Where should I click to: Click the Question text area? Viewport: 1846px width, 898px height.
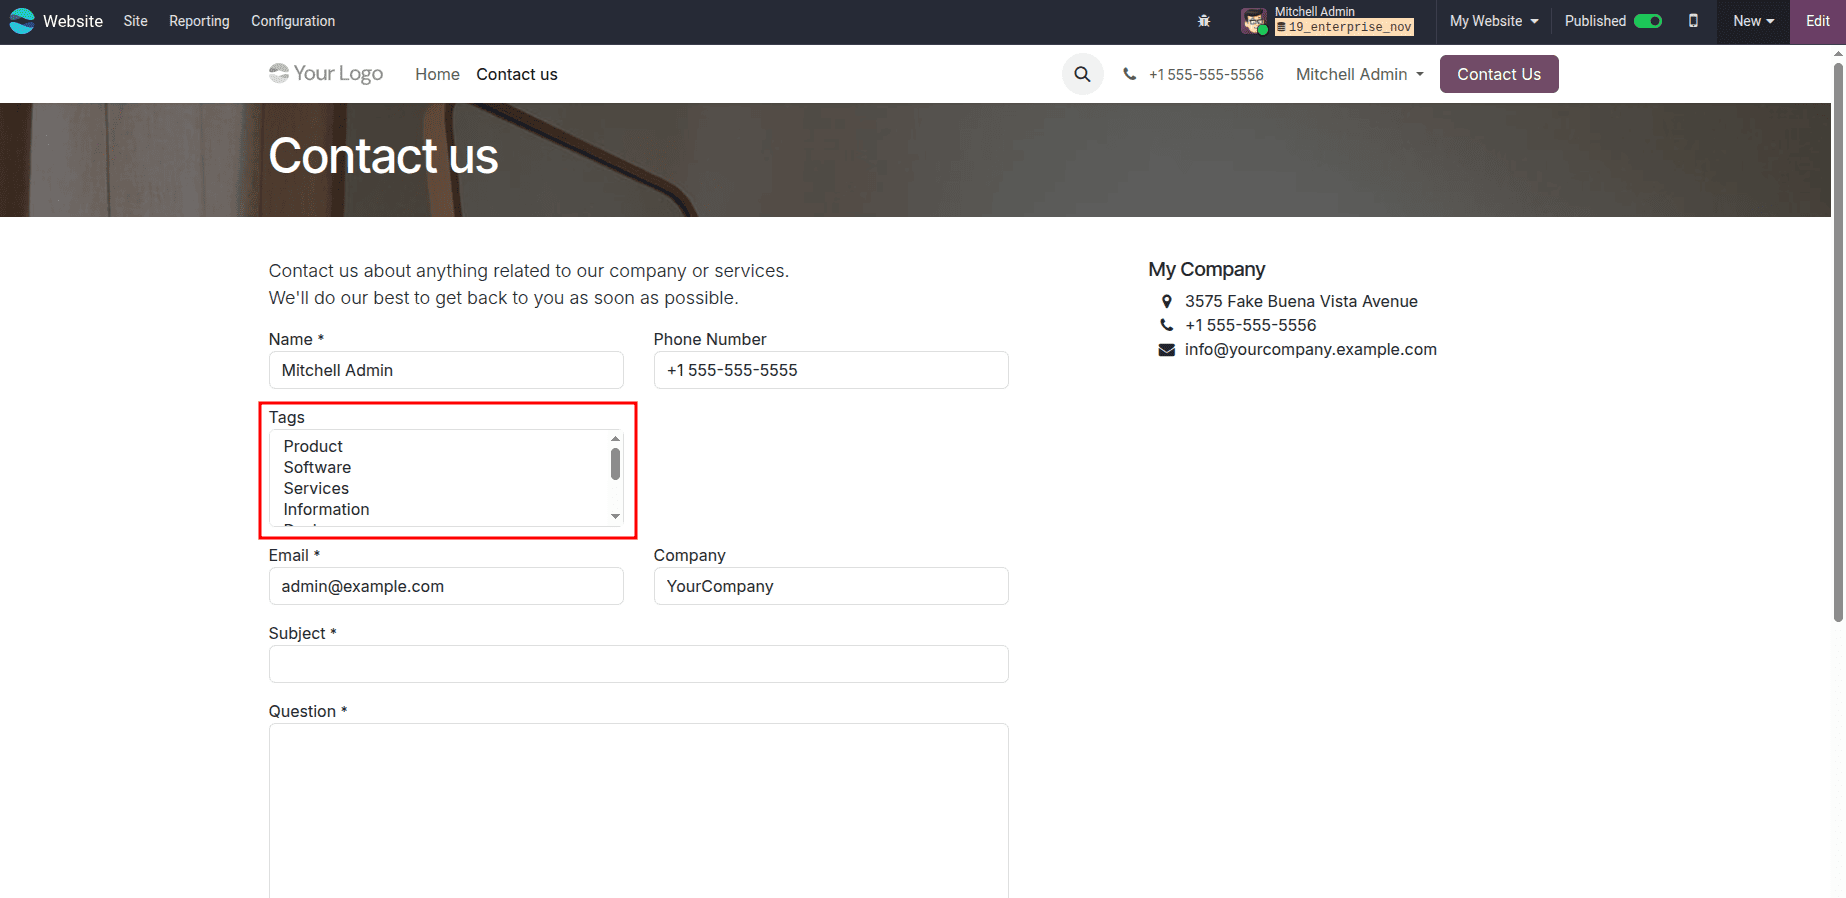638,810
